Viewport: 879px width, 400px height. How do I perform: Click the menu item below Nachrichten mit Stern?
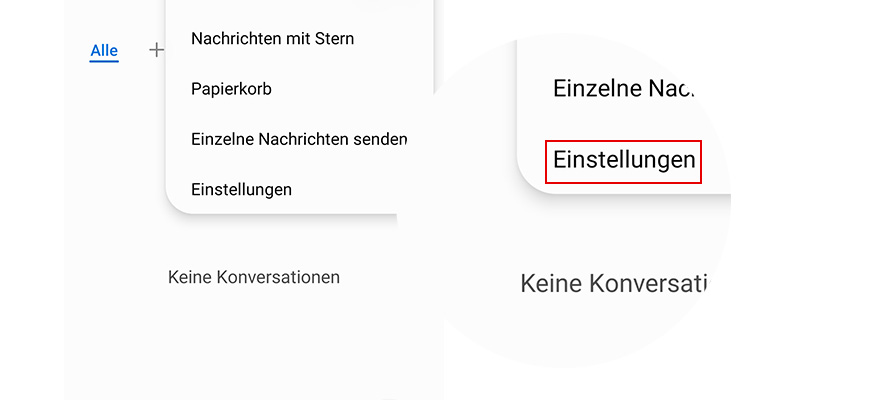point(231,89)
